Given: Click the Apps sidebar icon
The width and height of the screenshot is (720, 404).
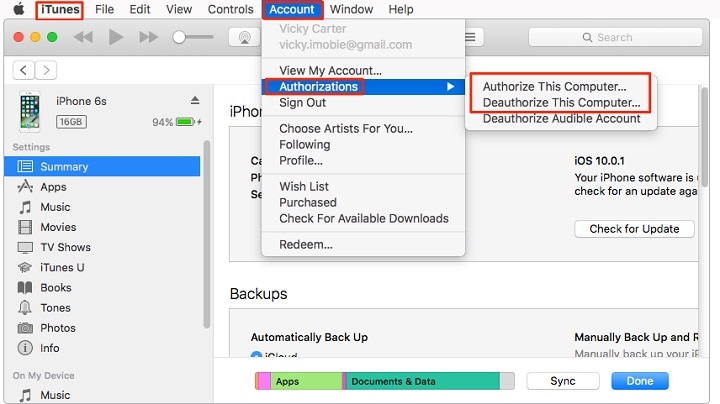Looking at the screenshot, I should 25,186.
